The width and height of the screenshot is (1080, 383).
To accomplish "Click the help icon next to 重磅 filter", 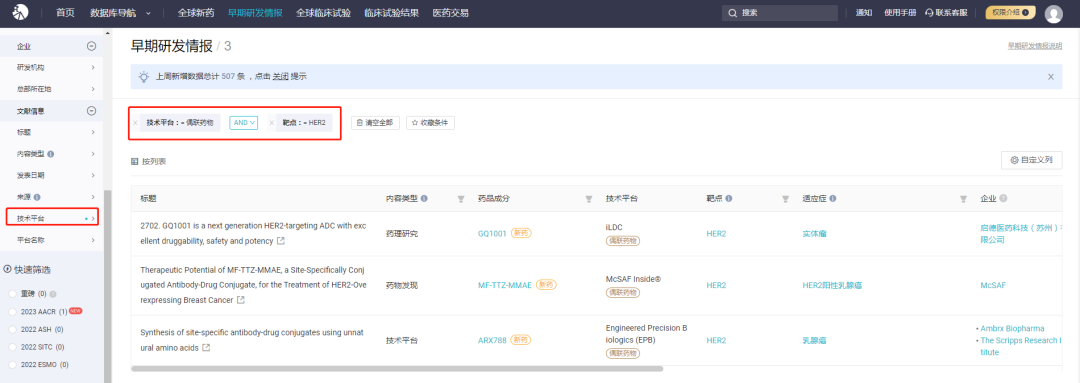I will pos(53,294).
